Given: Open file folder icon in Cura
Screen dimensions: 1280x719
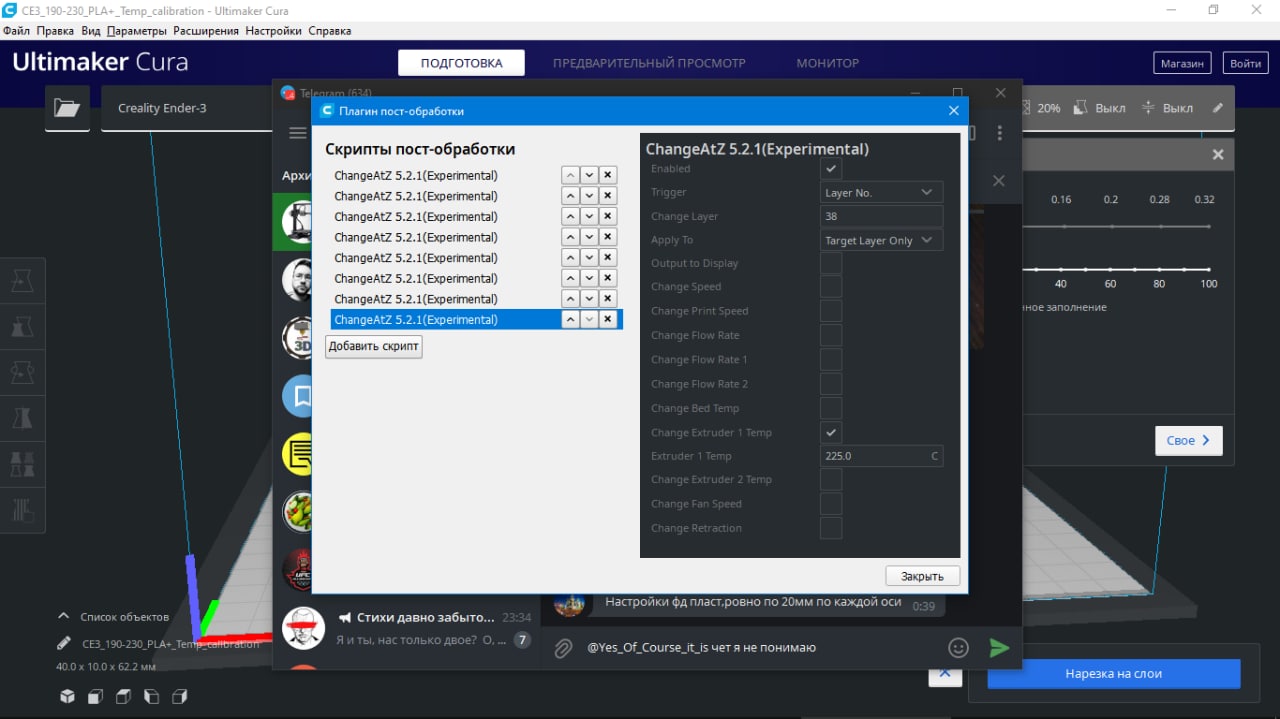Looking at the screenshot, I should tap(67, 108).
